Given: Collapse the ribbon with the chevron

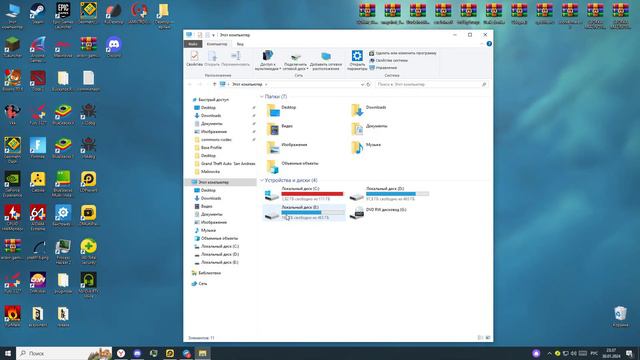Looking at the screenshot, I should 482,44.
